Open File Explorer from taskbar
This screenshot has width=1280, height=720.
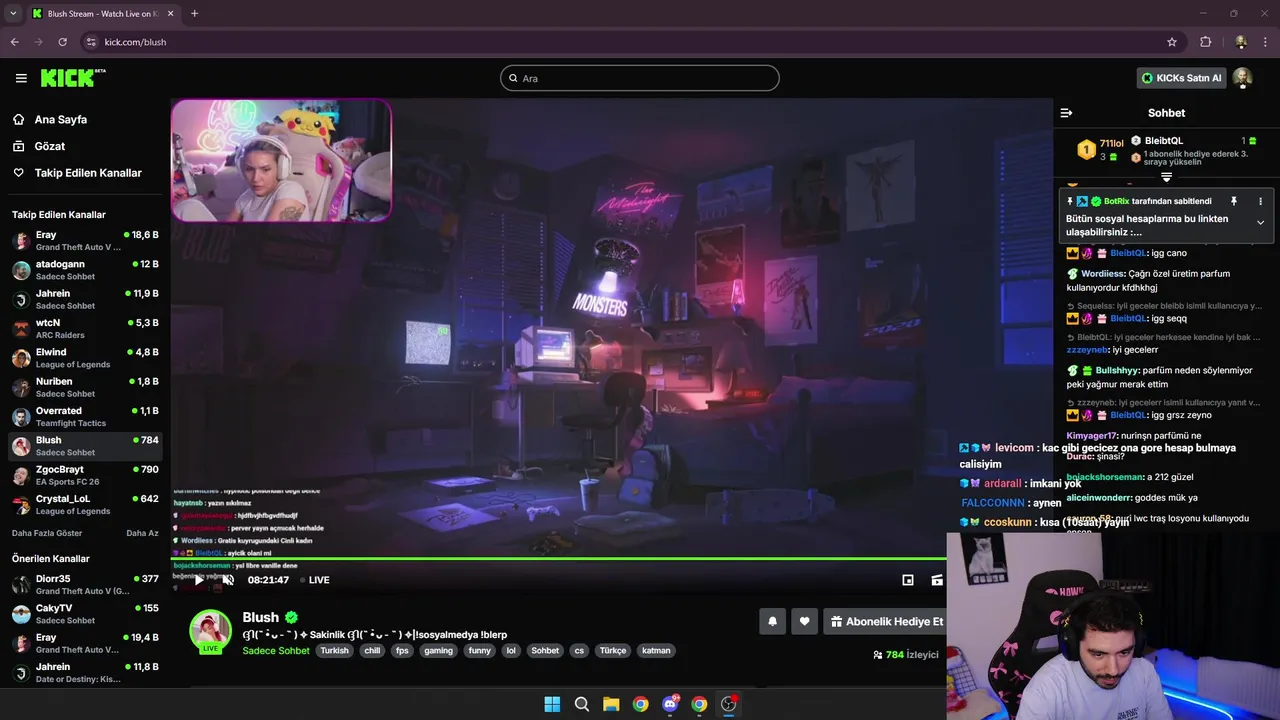(611, 704)
